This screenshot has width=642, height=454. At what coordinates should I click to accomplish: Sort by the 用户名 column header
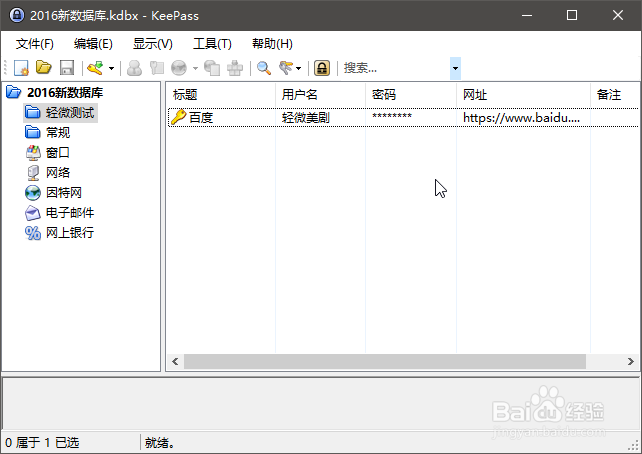point(320,95)
